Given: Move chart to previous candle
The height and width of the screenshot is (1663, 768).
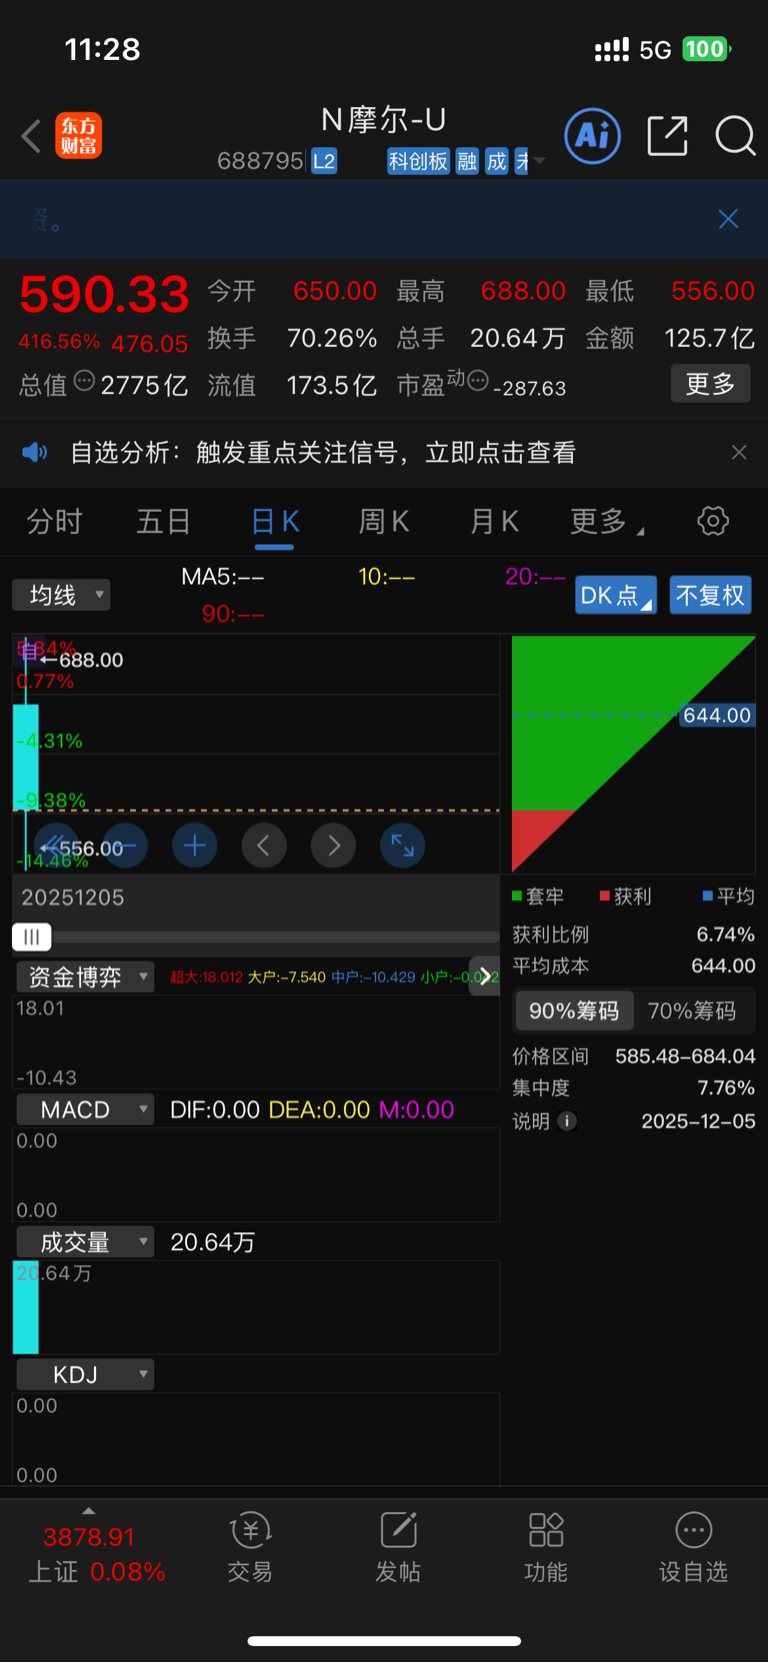Looking at the screenshot, I should click(x=264, y=846).
